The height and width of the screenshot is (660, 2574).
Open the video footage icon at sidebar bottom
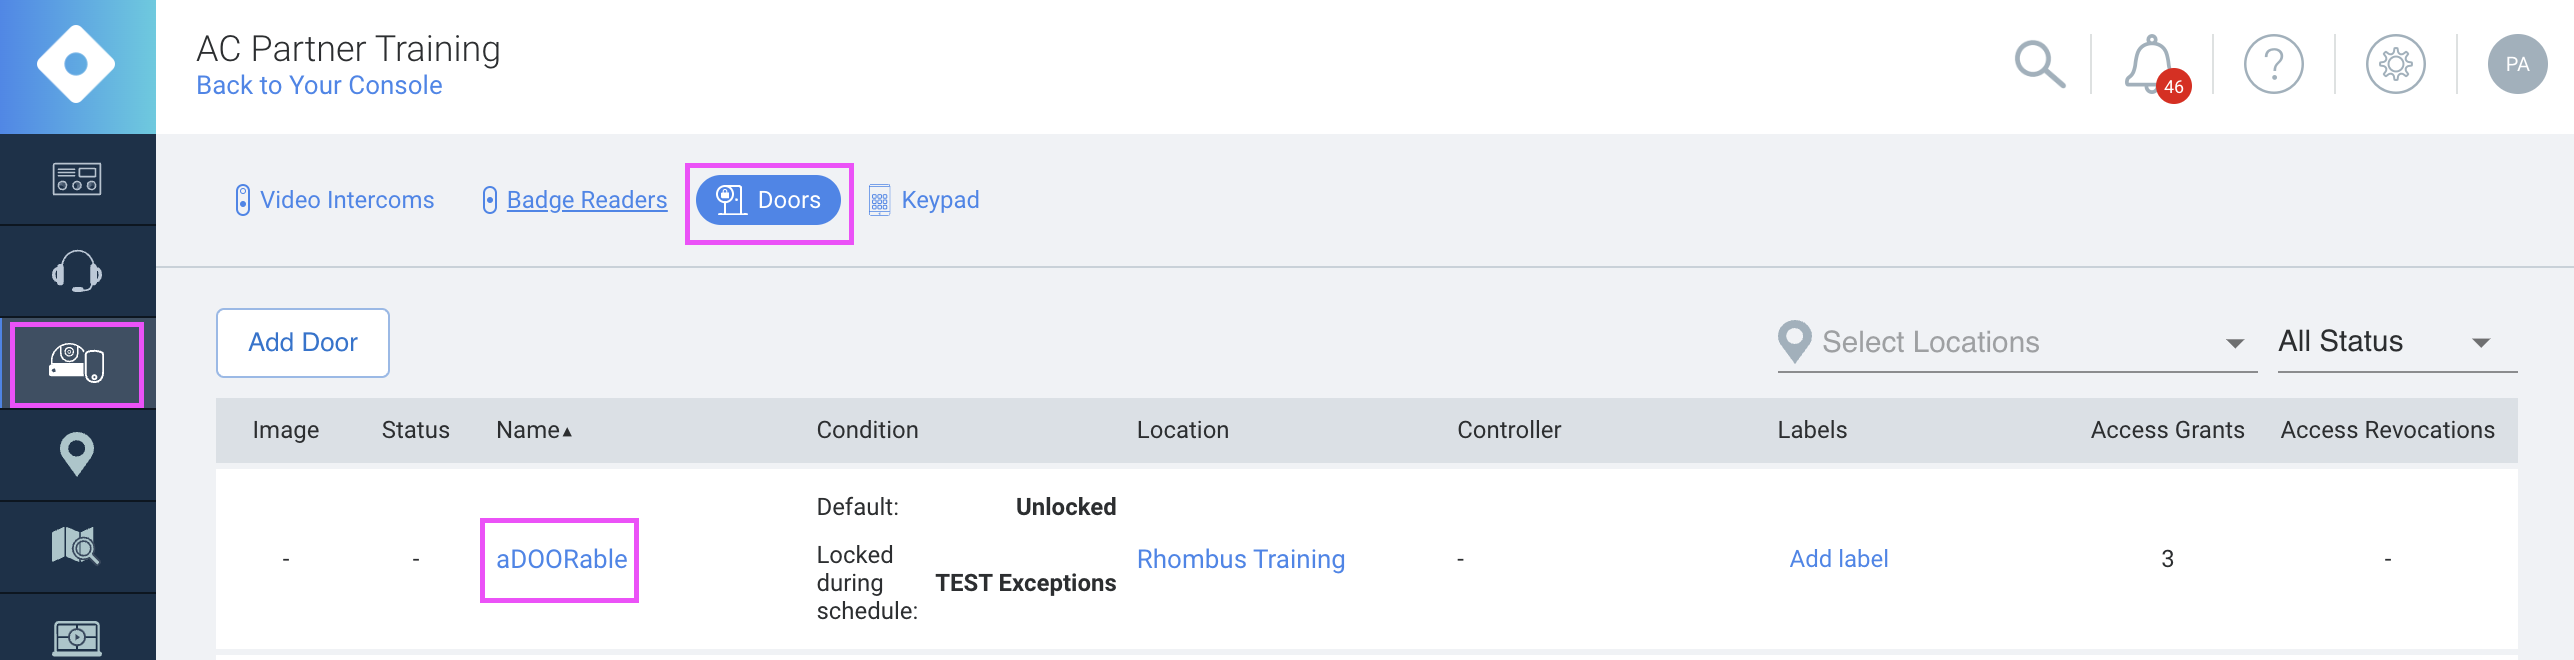coord(78,637)
